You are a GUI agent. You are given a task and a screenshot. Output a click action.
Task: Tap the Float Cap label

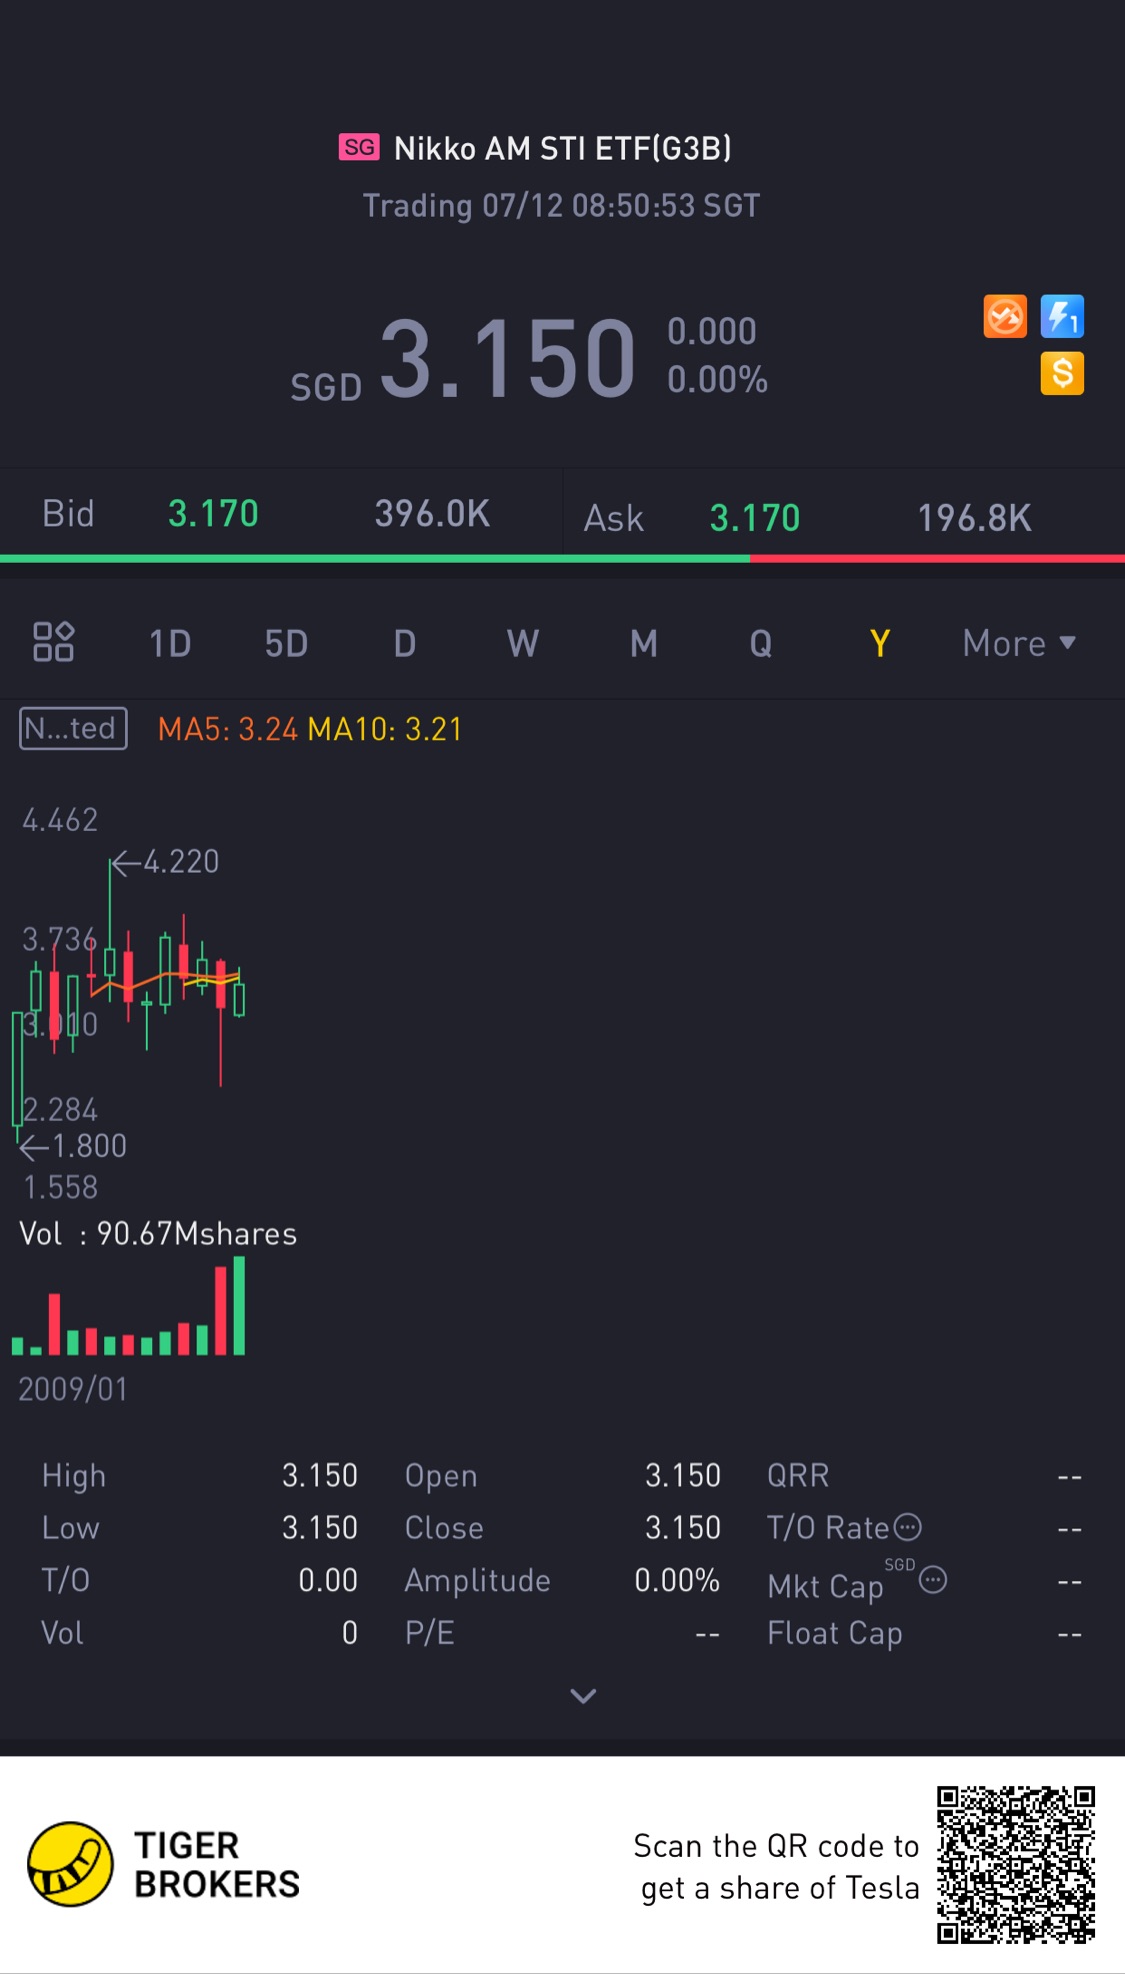click(x=835, y=1633)
